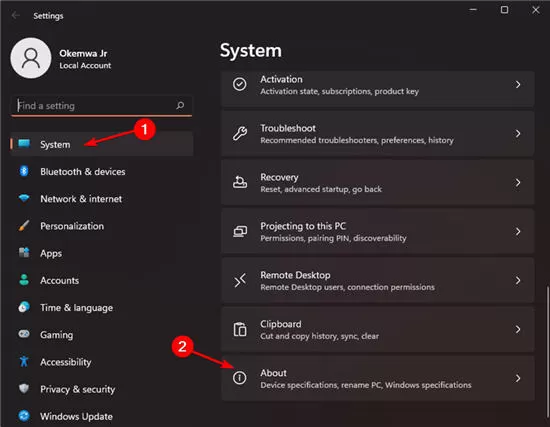The width and height of the screenshot is (550, 427).
Task: Expand the About chevron arrow
Action: (518, 378)
